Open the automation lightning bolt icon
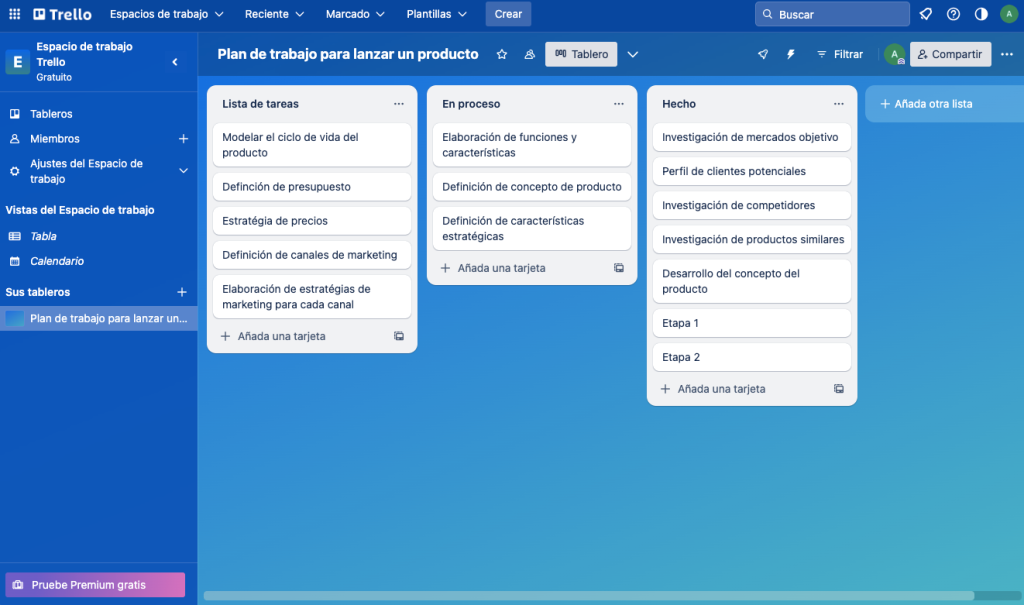Viewport: 1024px width, 605px height. [x=790, y=54]
